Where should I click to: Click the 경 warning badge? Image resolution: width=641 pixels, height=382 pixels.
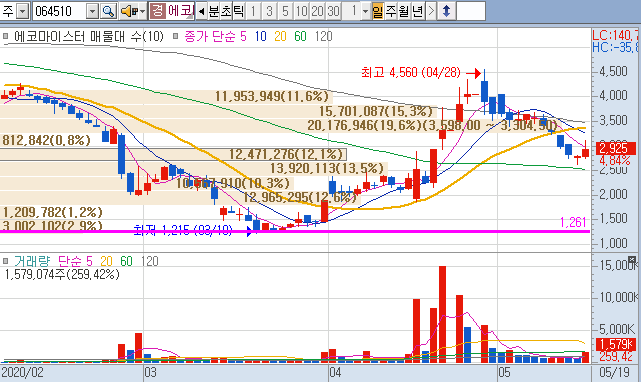pos(157,11)
